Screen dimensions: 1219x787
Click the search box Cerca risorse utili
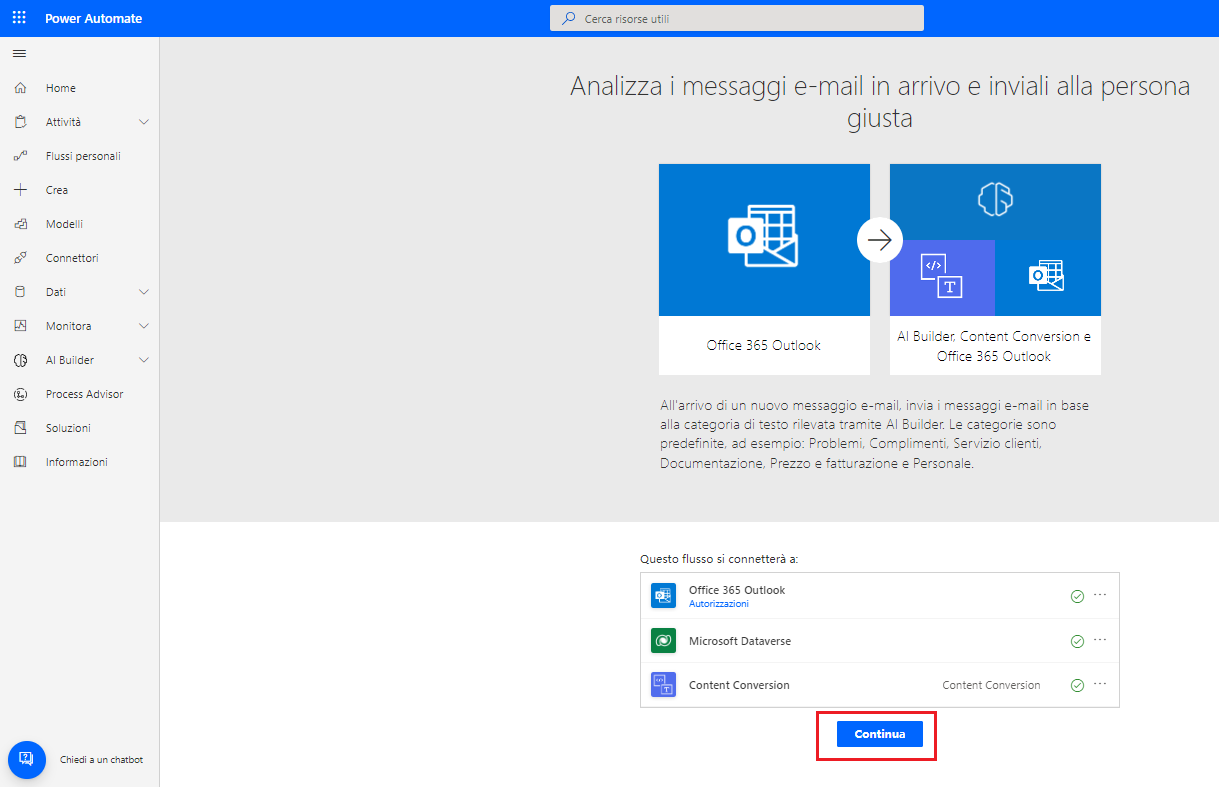[736, 18]
